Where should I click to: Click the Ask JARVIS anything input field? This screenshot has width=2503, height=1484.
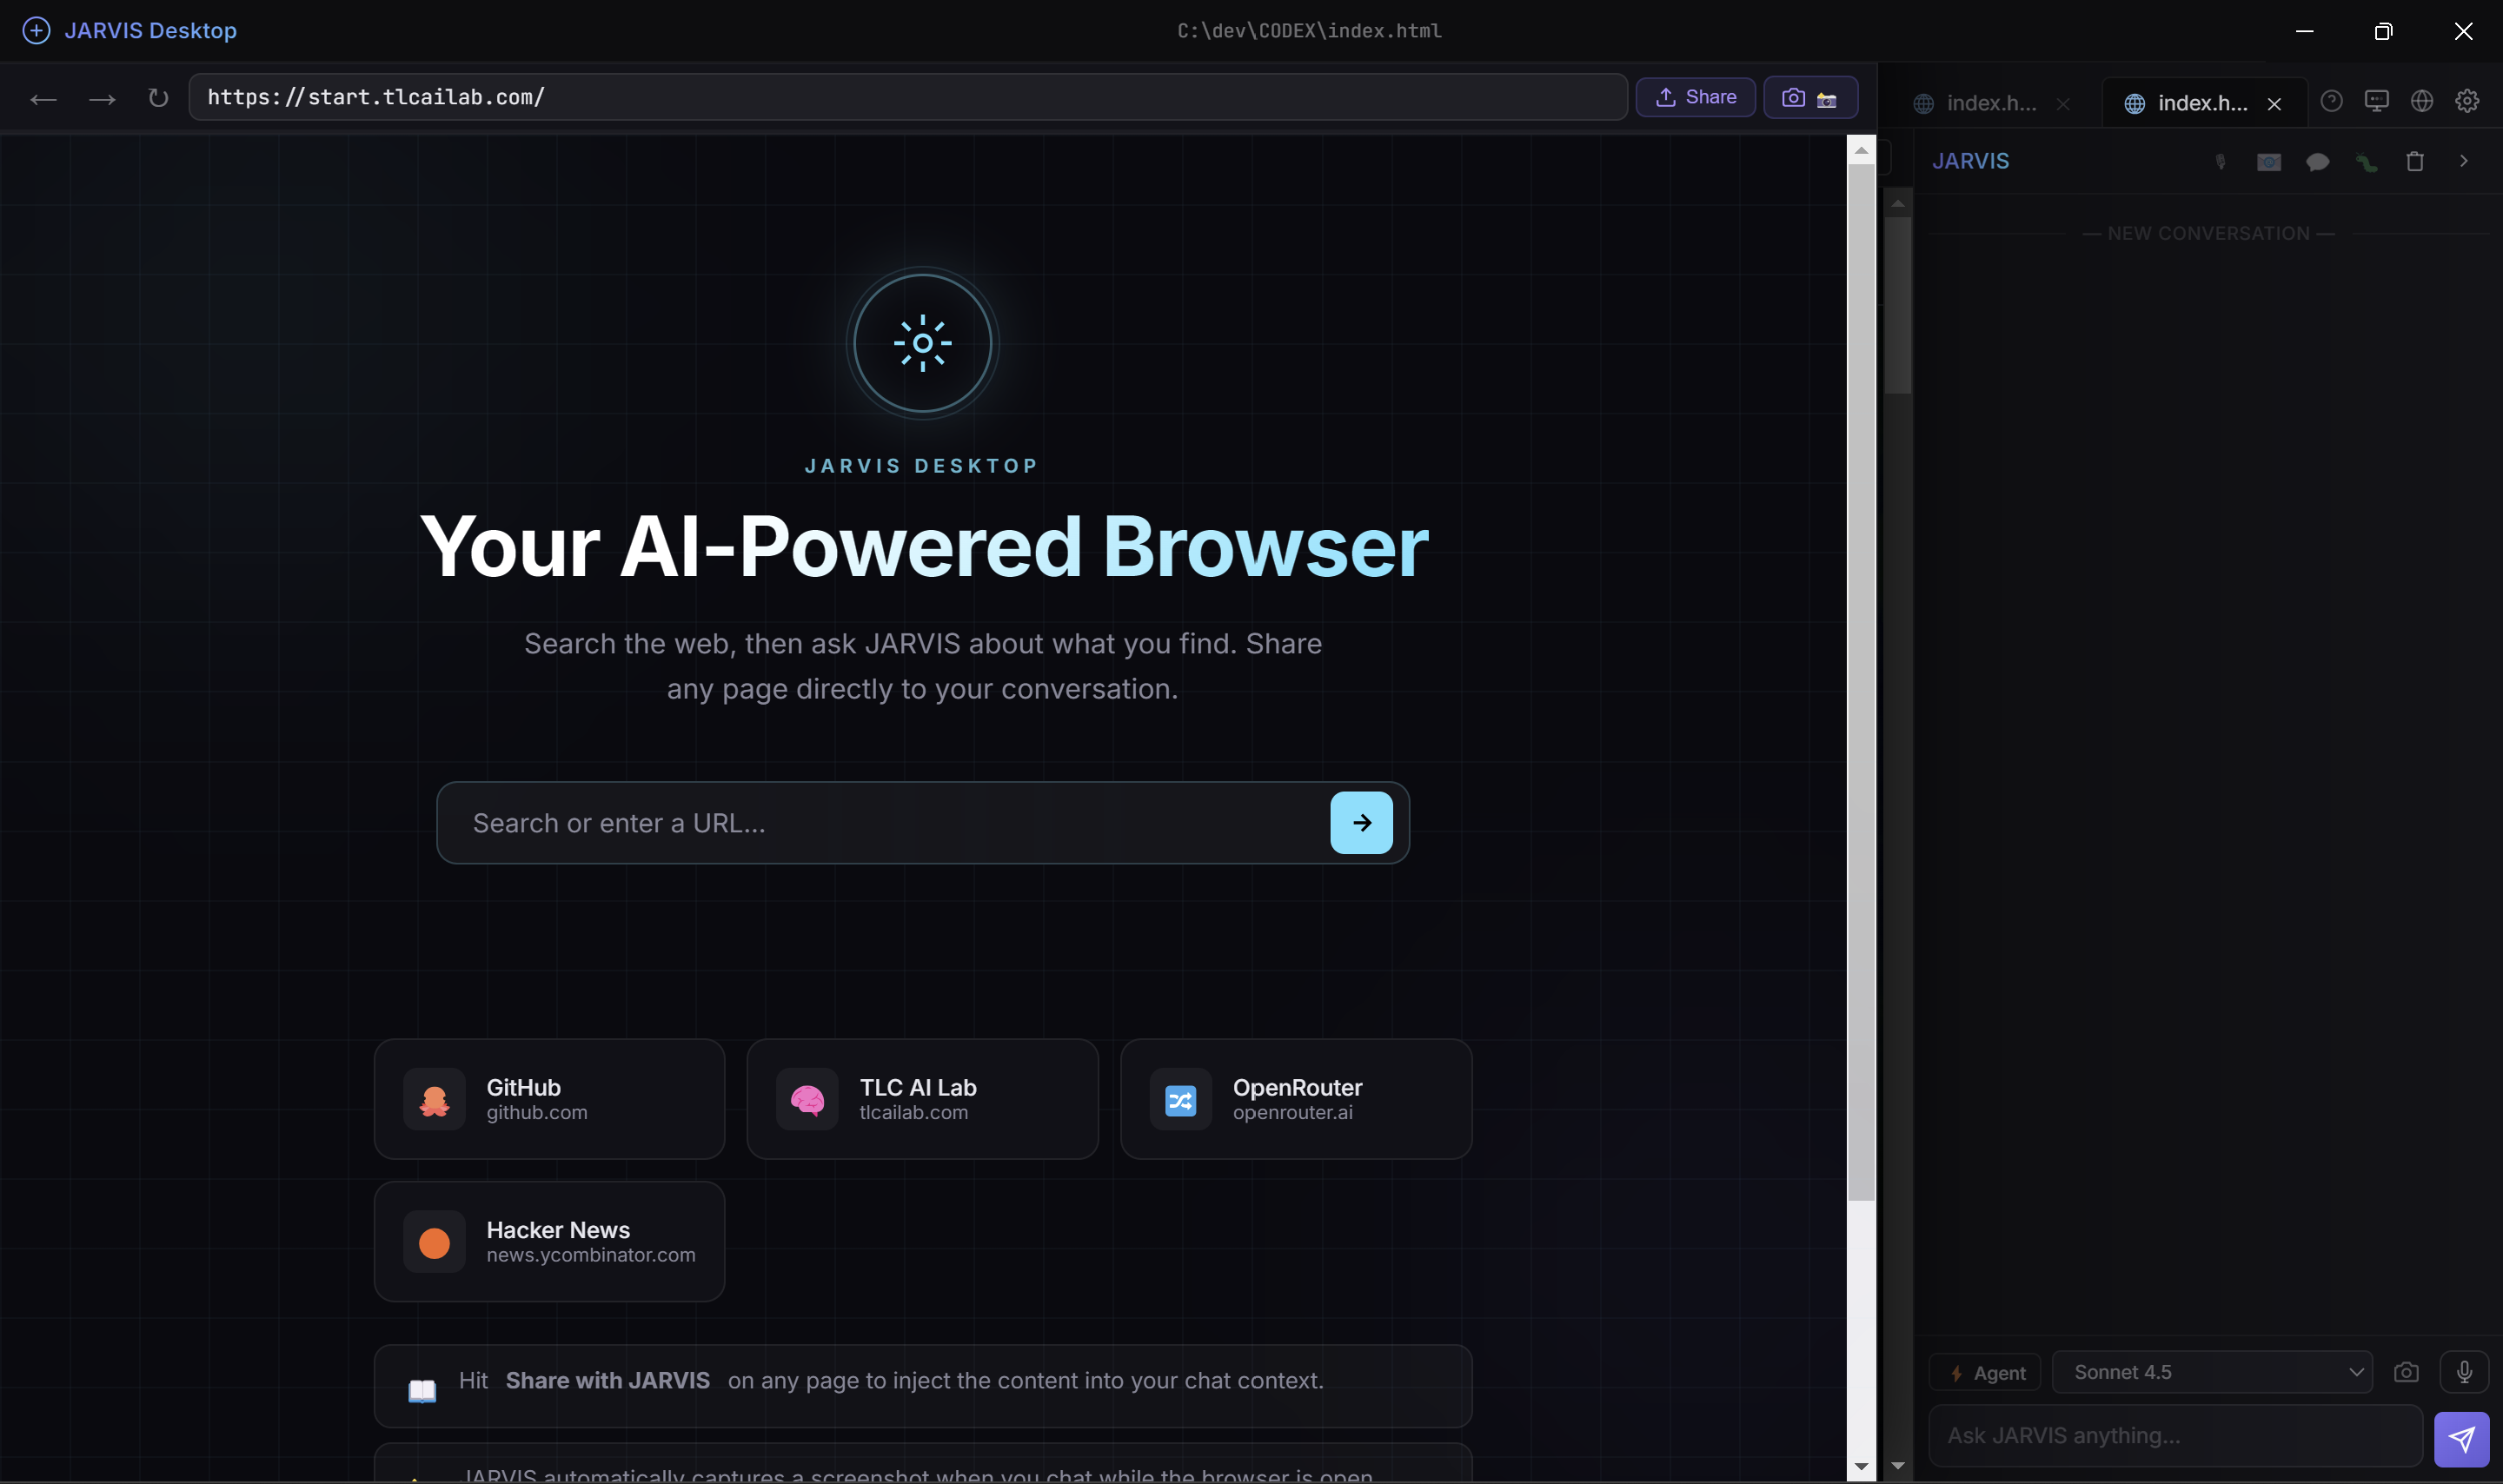2175,1436
